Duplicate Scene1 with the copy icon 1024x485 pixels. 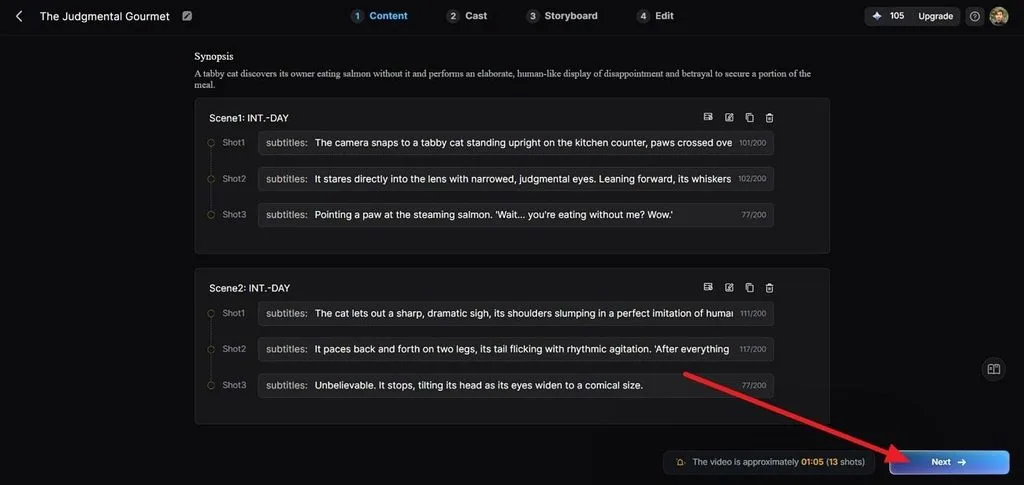[x=750, y=117]
